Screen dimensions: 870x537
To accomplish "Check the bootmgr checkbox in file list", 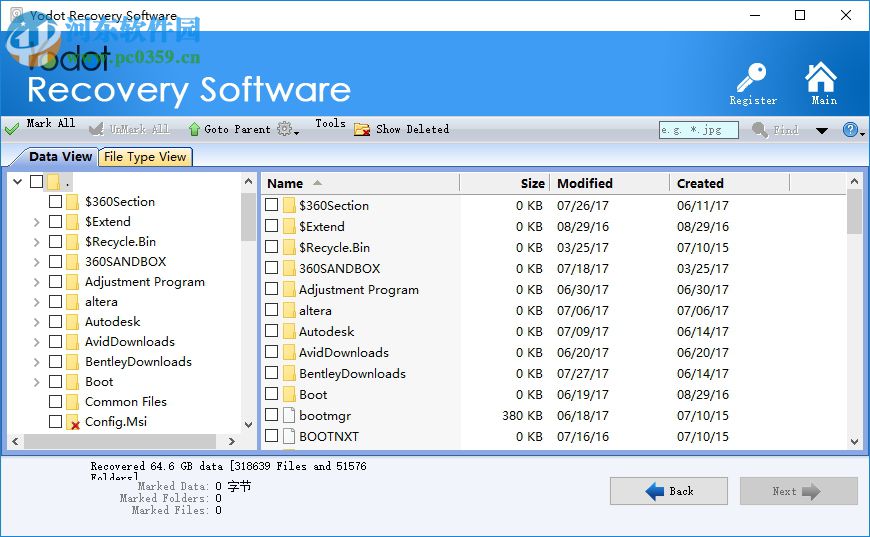I will coord(271,414).
